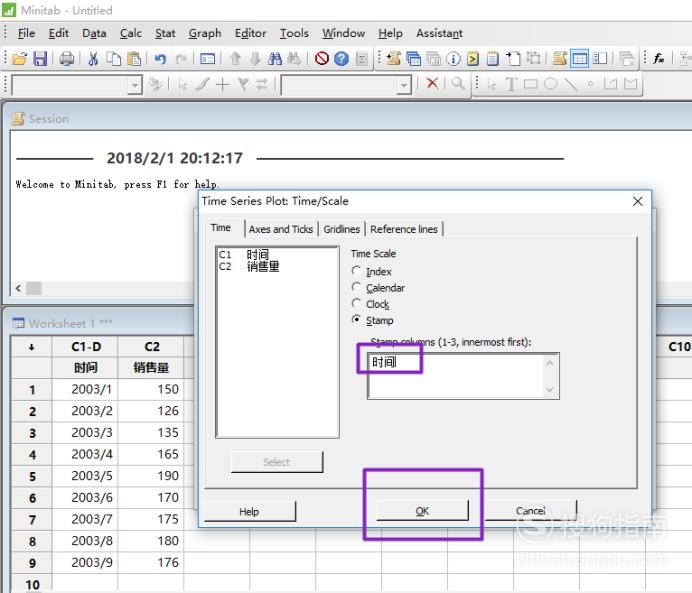Click Help button in Time/Scale dialog
Image resolution: width=692 pixels, height=593 pixels.
coord(249,511)
